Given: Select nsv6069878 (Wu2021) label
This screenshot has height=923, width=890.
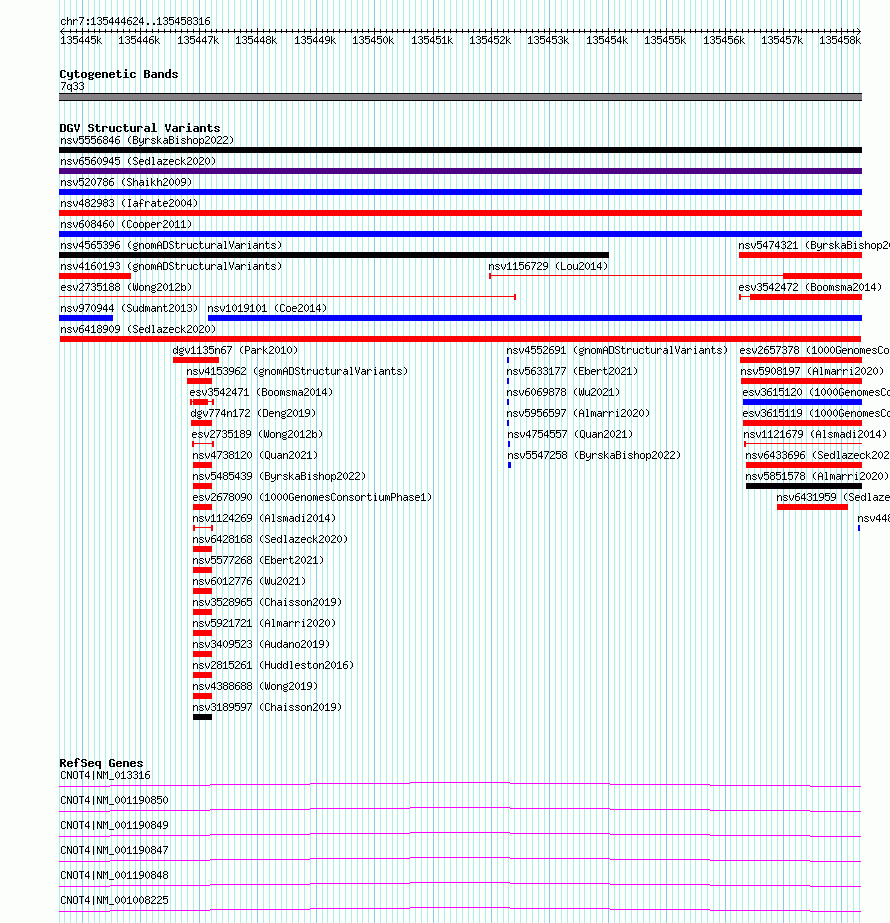Looking at the screenshot, I should pos(563,392).
